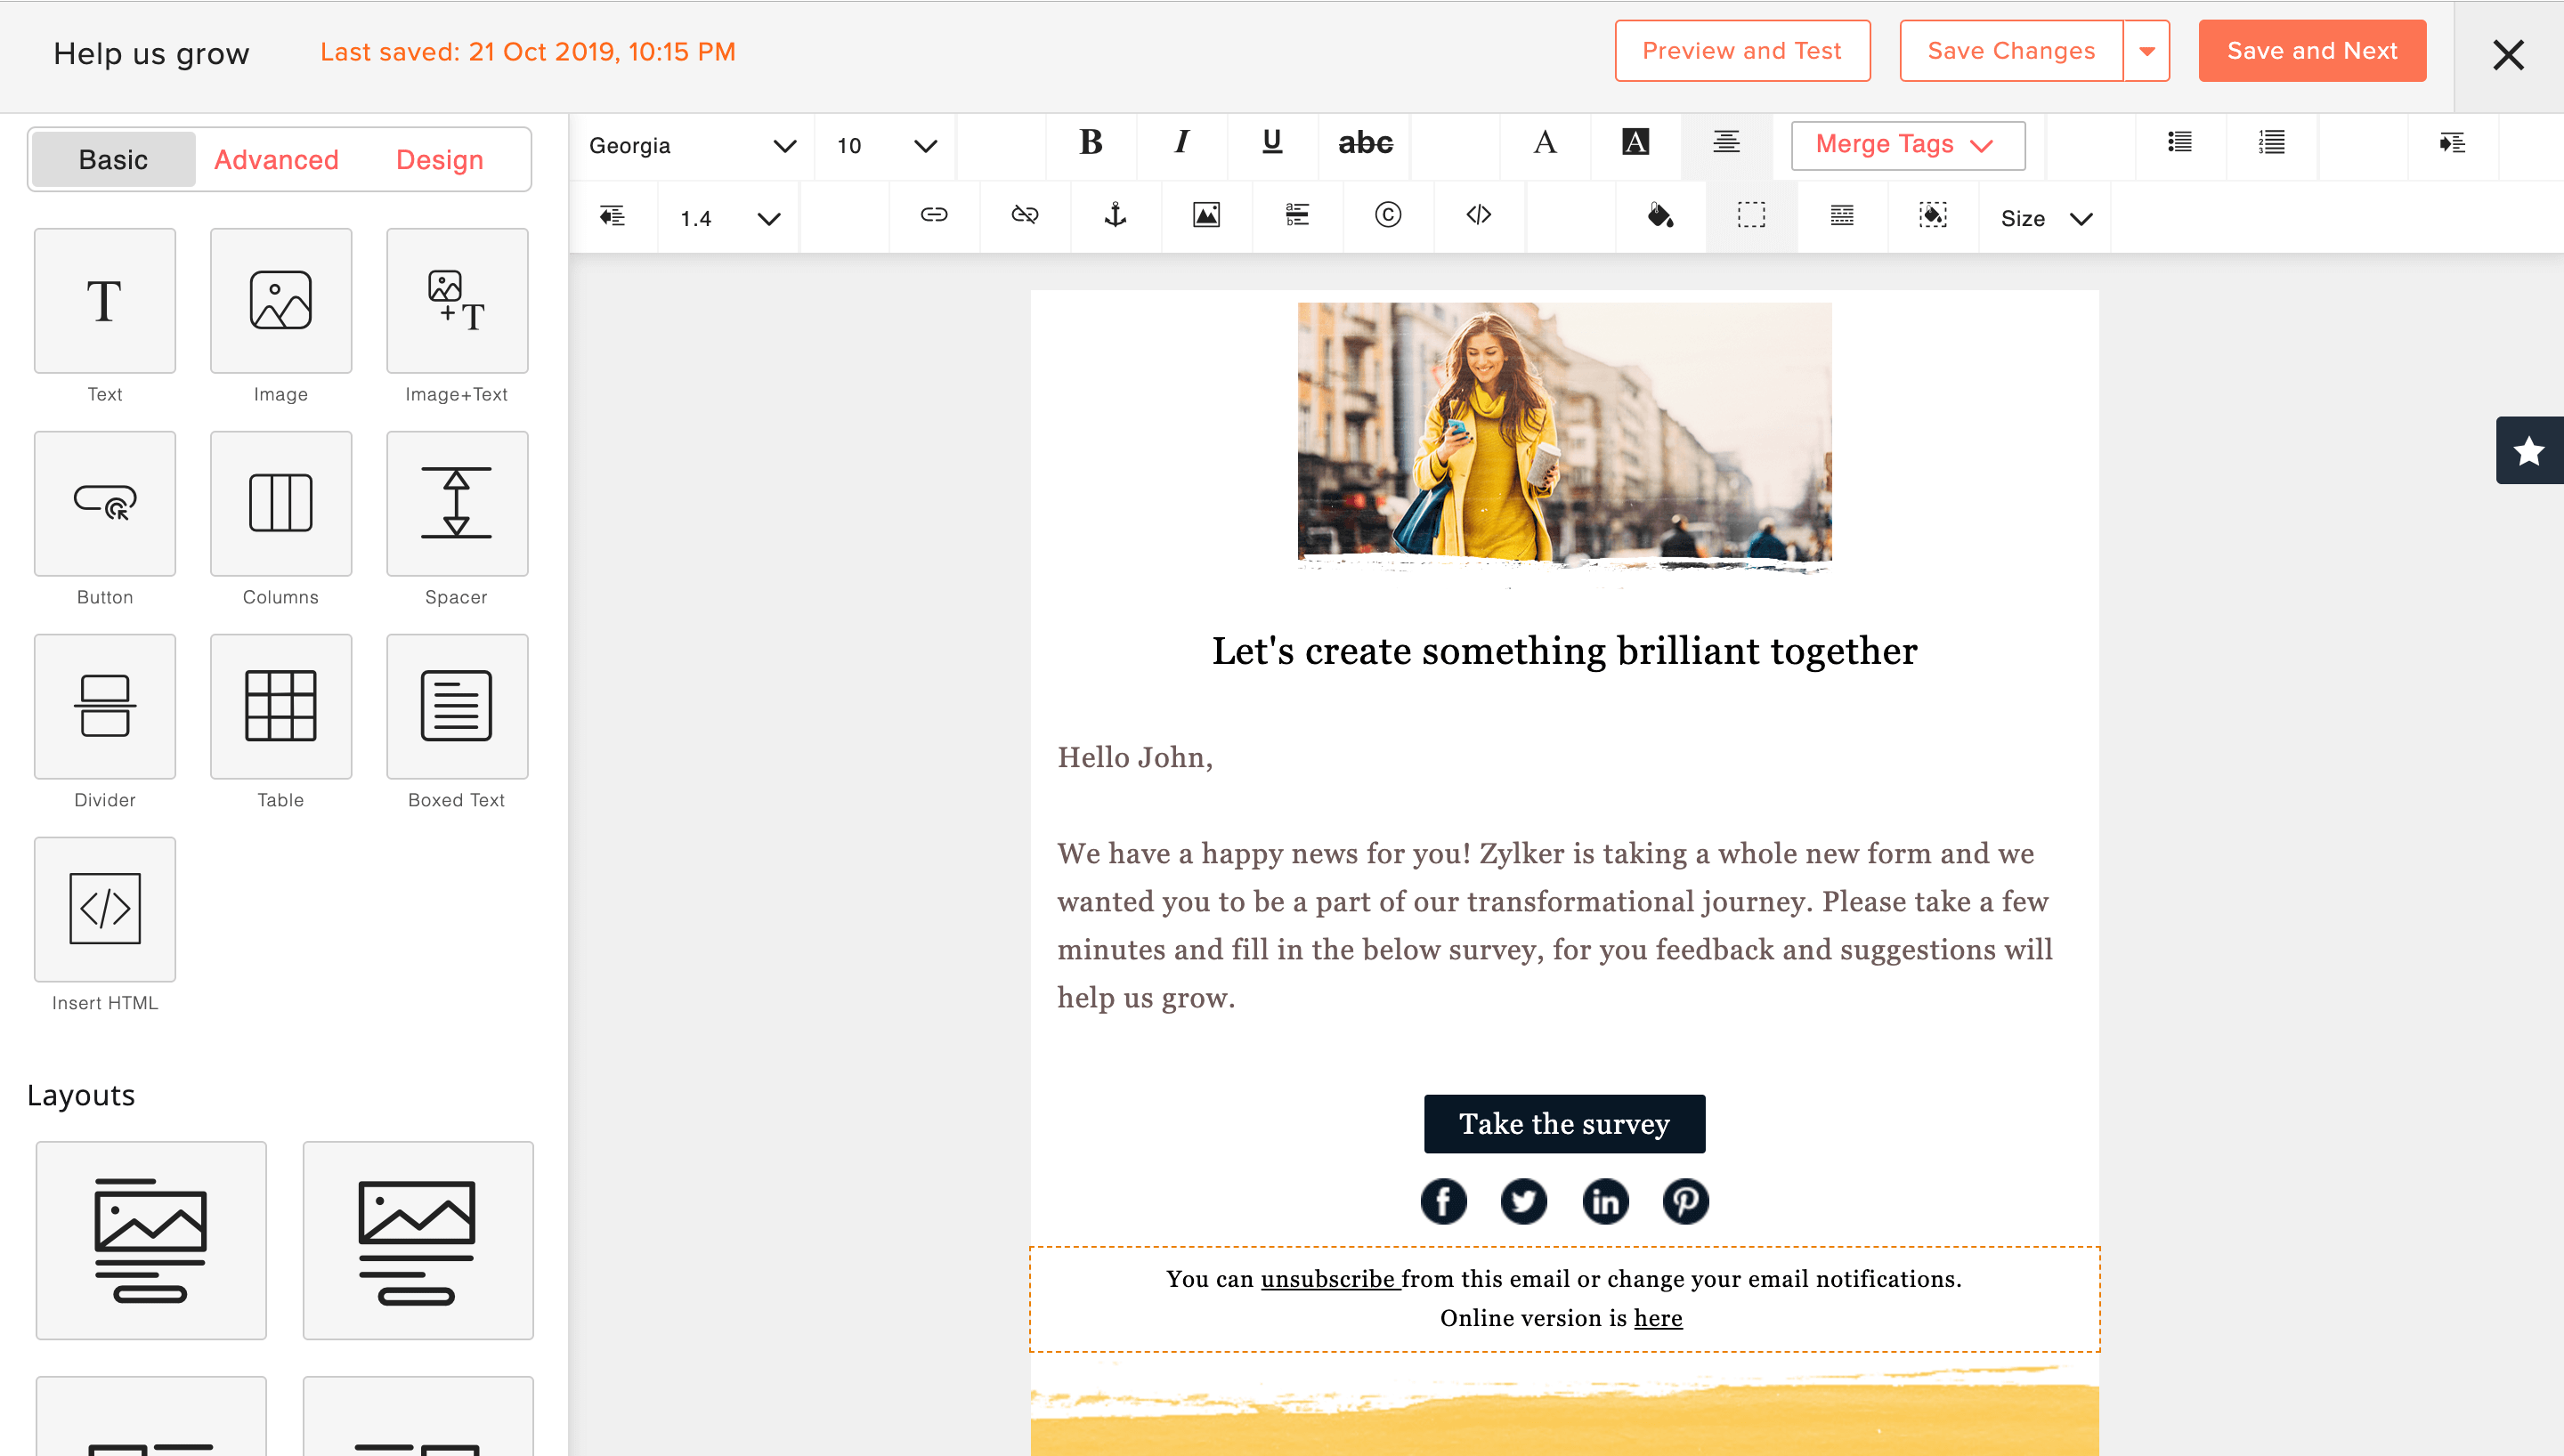
Task: Click the Hello John greeting text
Action: [x=1135, y=758]
